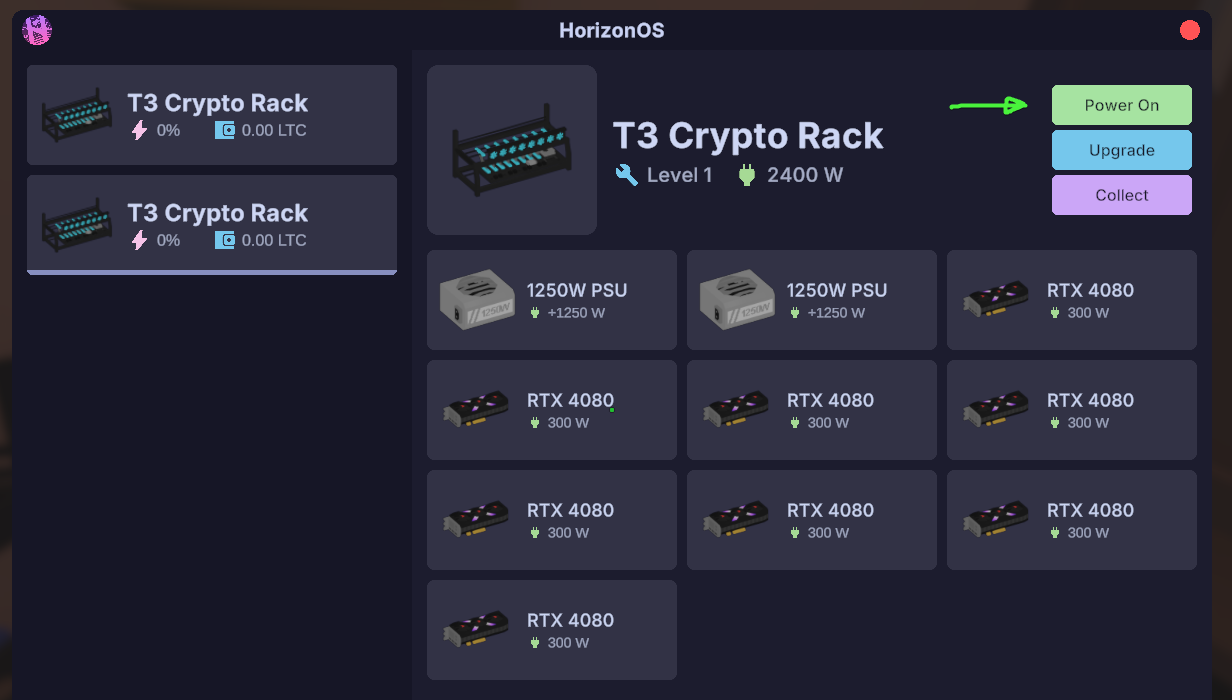
Task: Click the lightning bolt icon on the first rack entry
Action: coord(139,130)
